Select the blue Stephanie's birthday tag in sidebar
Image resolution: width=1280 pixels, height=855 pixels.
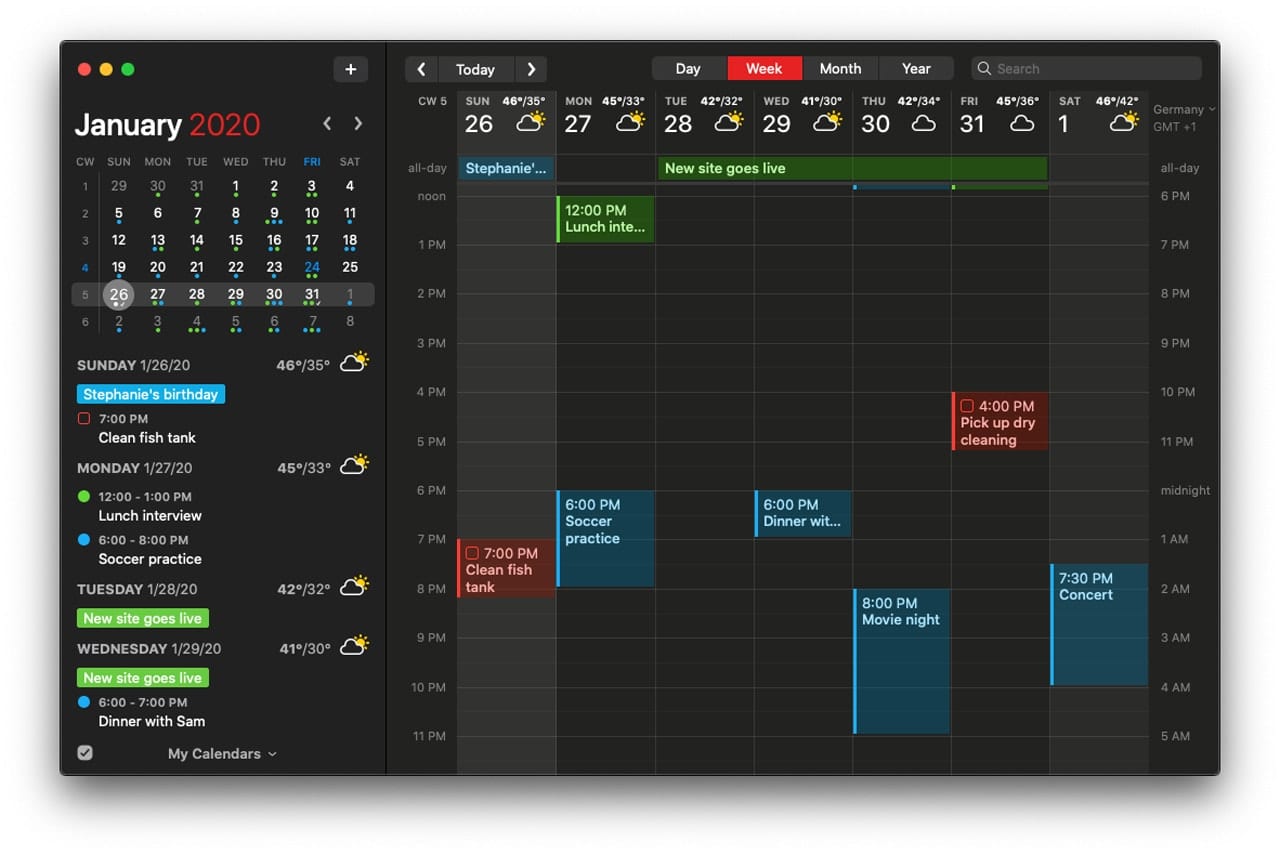coord(151,394)
